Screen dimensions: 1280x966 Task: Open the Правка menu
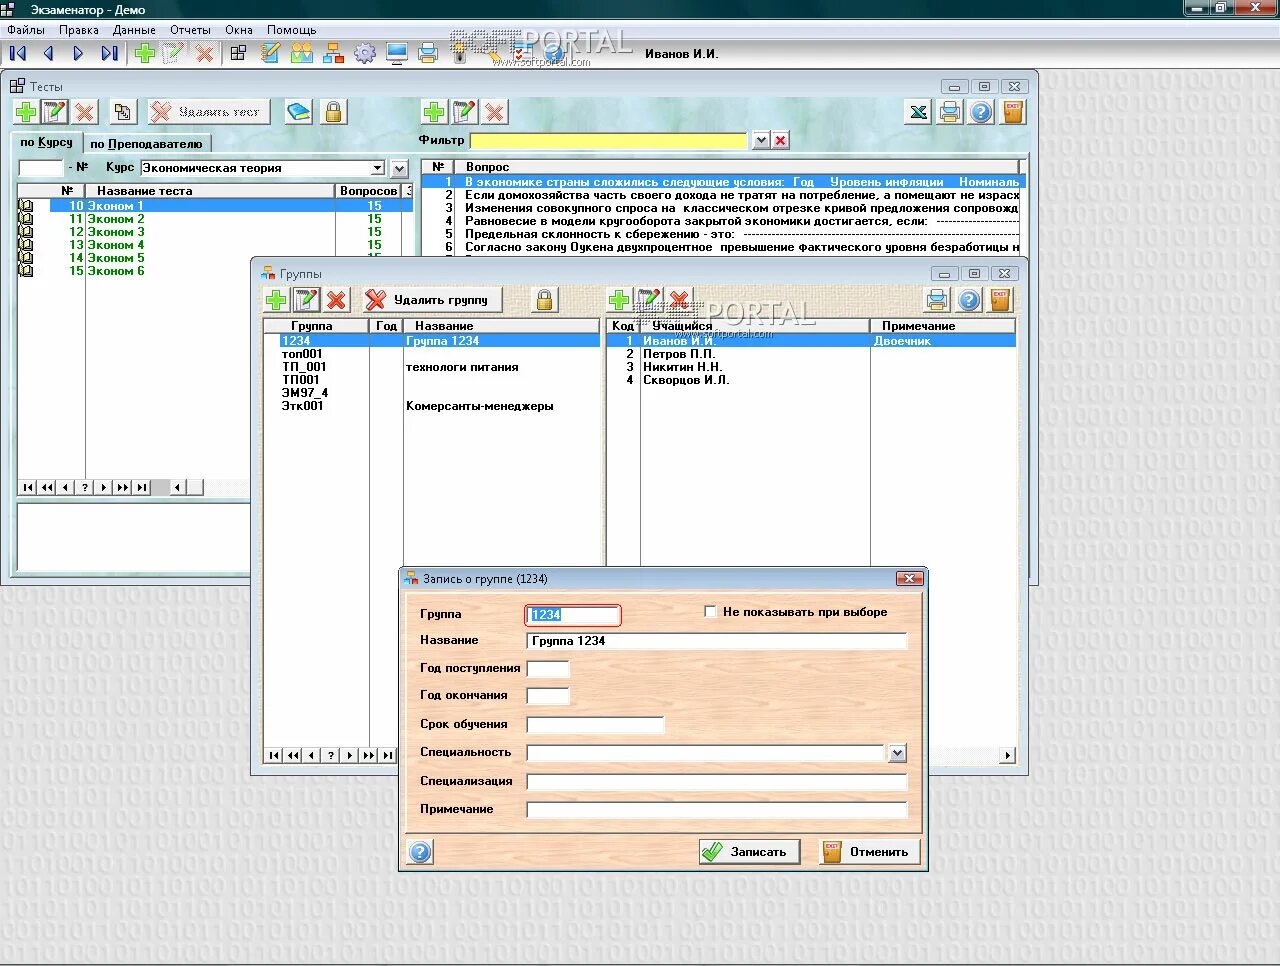coord(79,30)
